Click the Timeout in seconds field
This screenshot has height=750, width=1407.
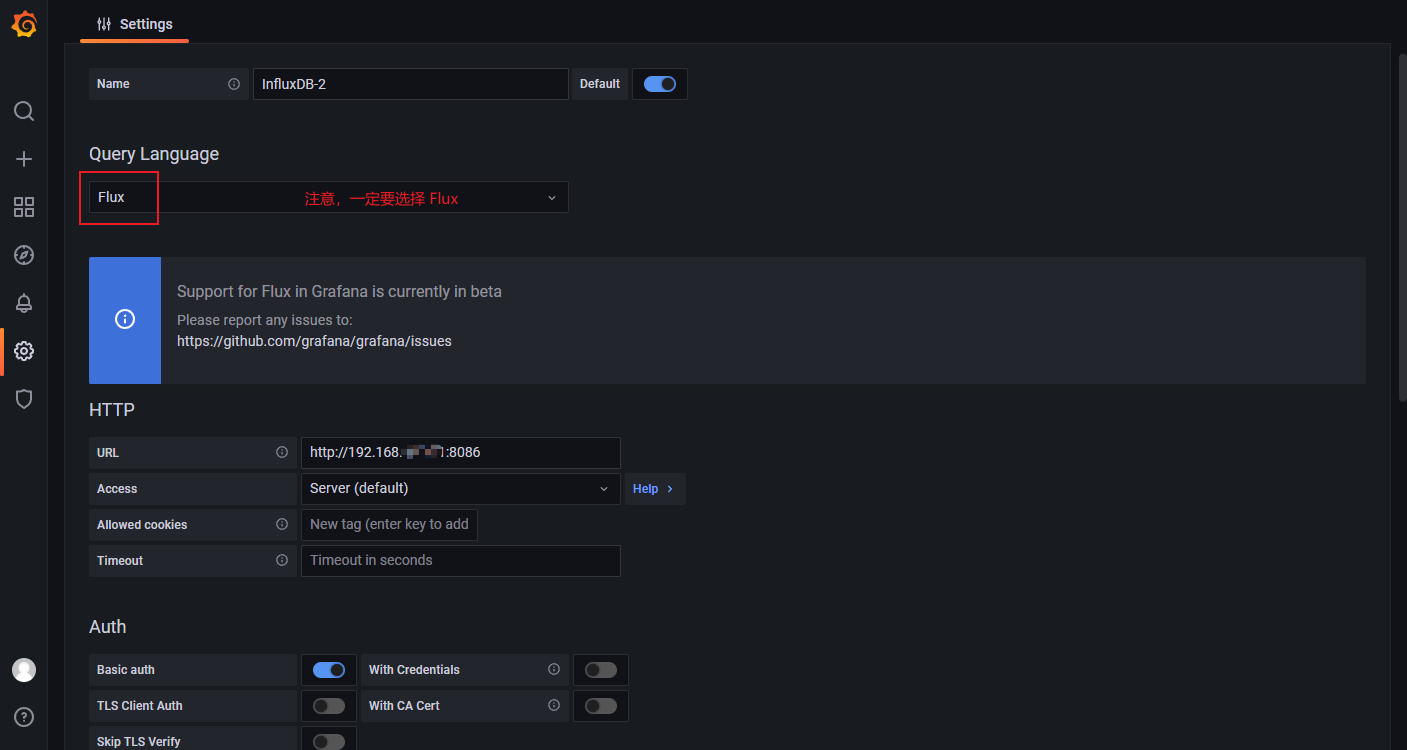pos(461,561)
